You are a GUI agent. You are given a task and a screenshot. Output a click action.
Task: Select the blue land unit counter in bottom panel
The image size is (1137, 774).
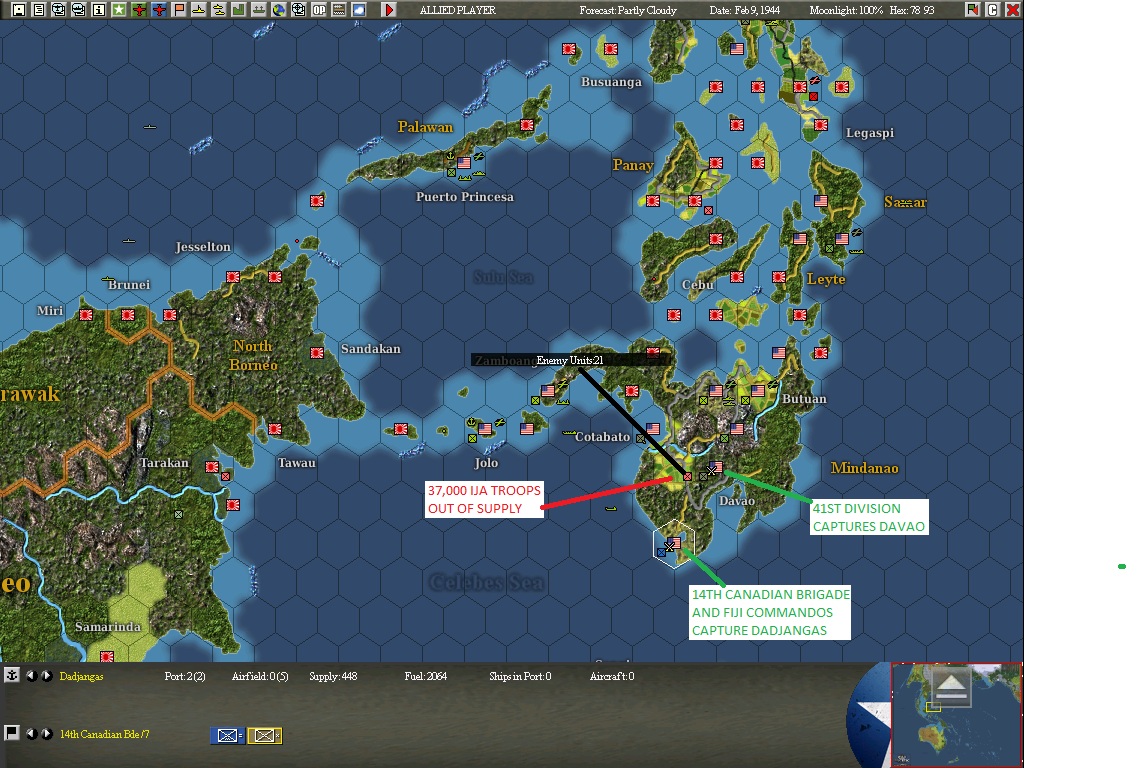[x=228, y=736]
